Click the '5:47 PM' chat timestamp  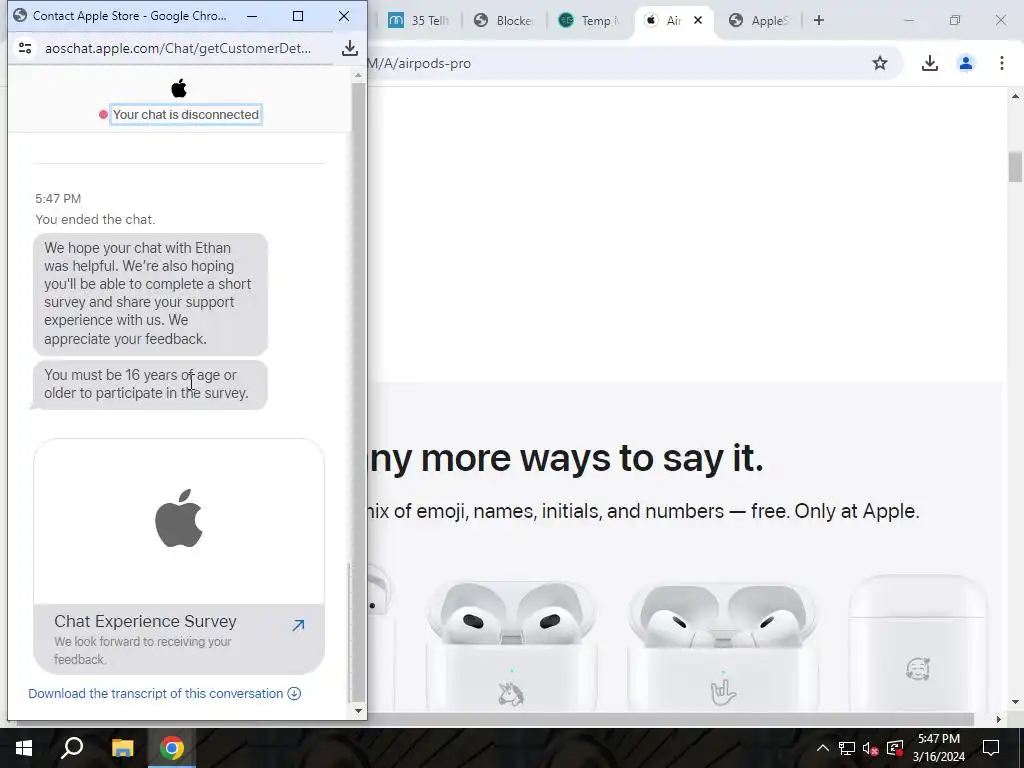pyautogui.click(x=58, y=199)
